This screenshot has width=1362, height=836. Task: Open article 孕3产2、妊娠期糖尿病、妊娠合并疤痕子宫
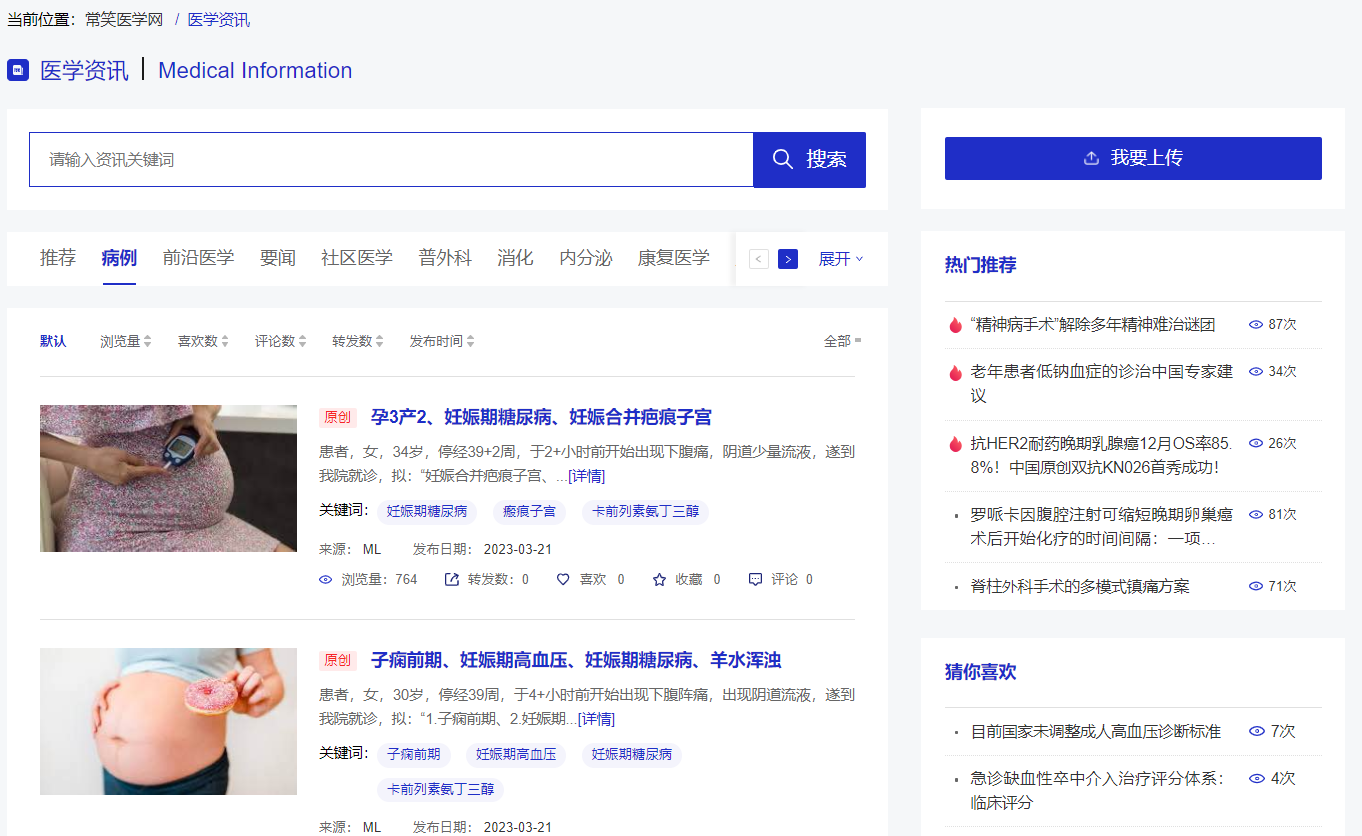coord(541,417)
